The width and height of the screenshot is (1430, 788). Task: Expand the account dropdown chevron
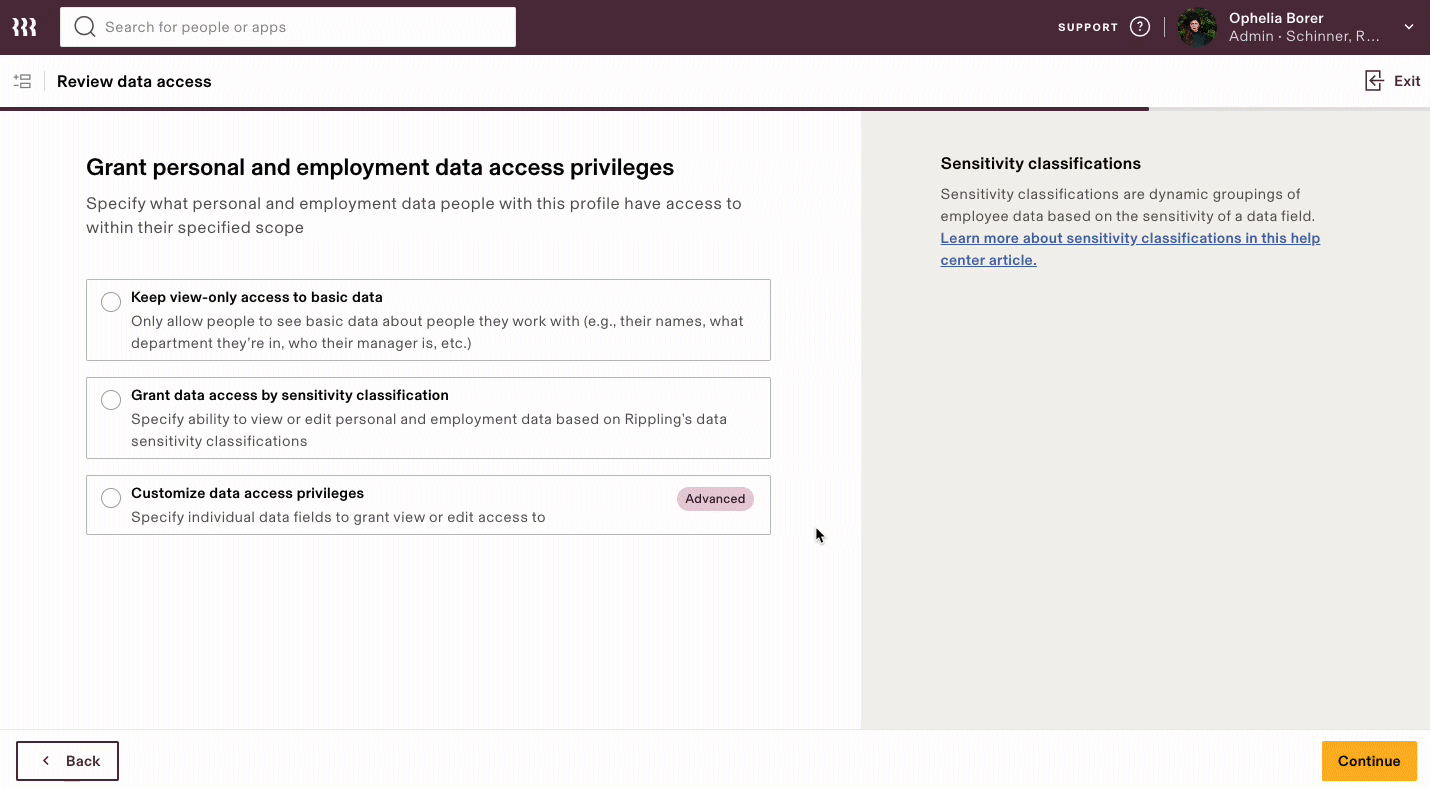[1408, 27]
